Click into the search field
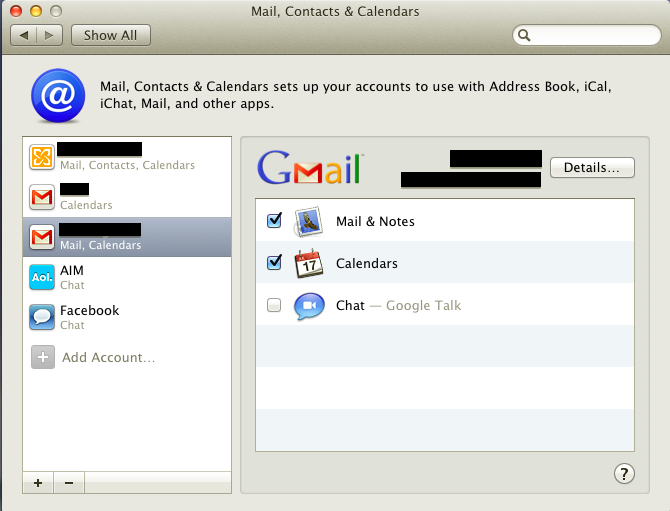Image resolution: width=670 pixels, height=511 pixels. (587, 35)
